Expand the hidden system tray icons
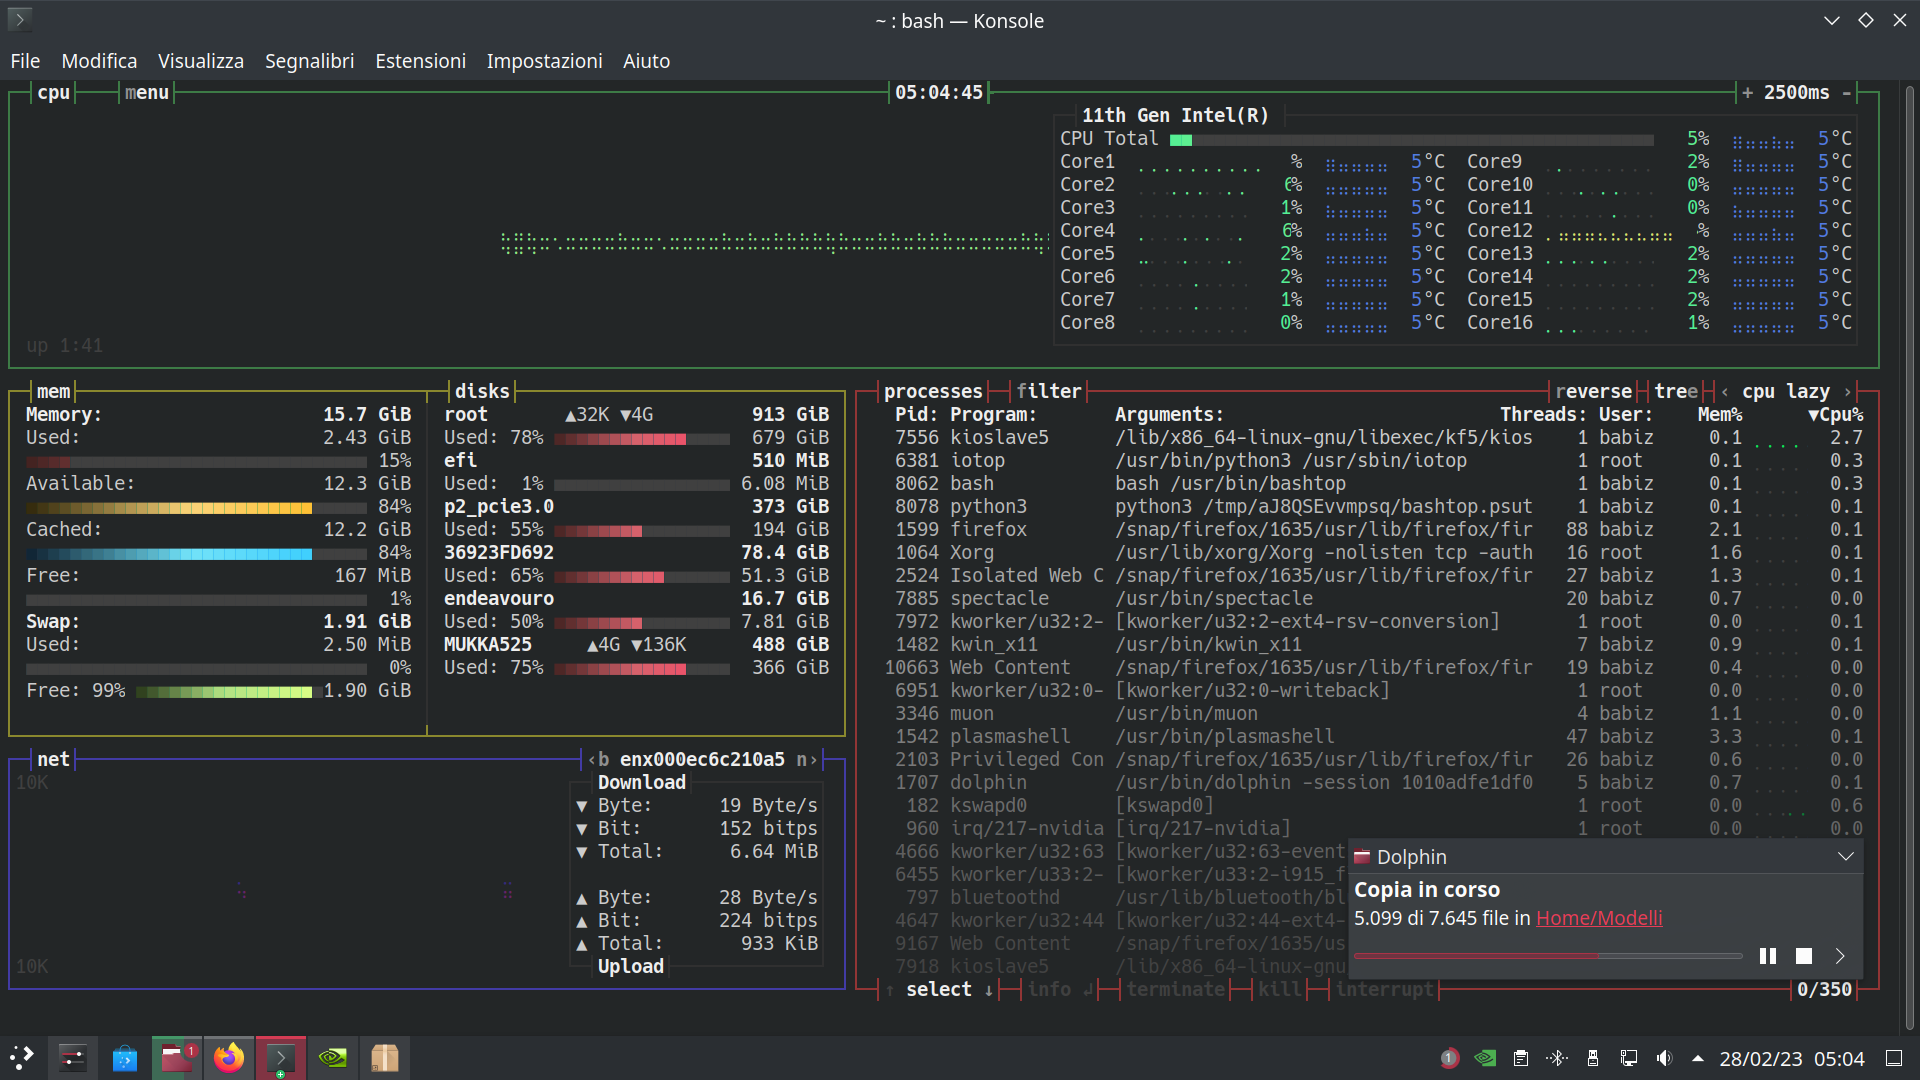Screen dimensions: 1920x1080 pos(1698,1058)
